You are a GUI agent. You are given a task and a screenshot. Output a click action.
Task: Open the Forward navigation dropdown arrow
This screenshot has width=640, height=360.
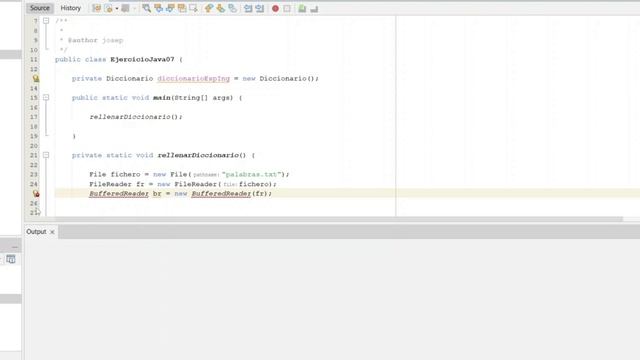pos(134,8)
